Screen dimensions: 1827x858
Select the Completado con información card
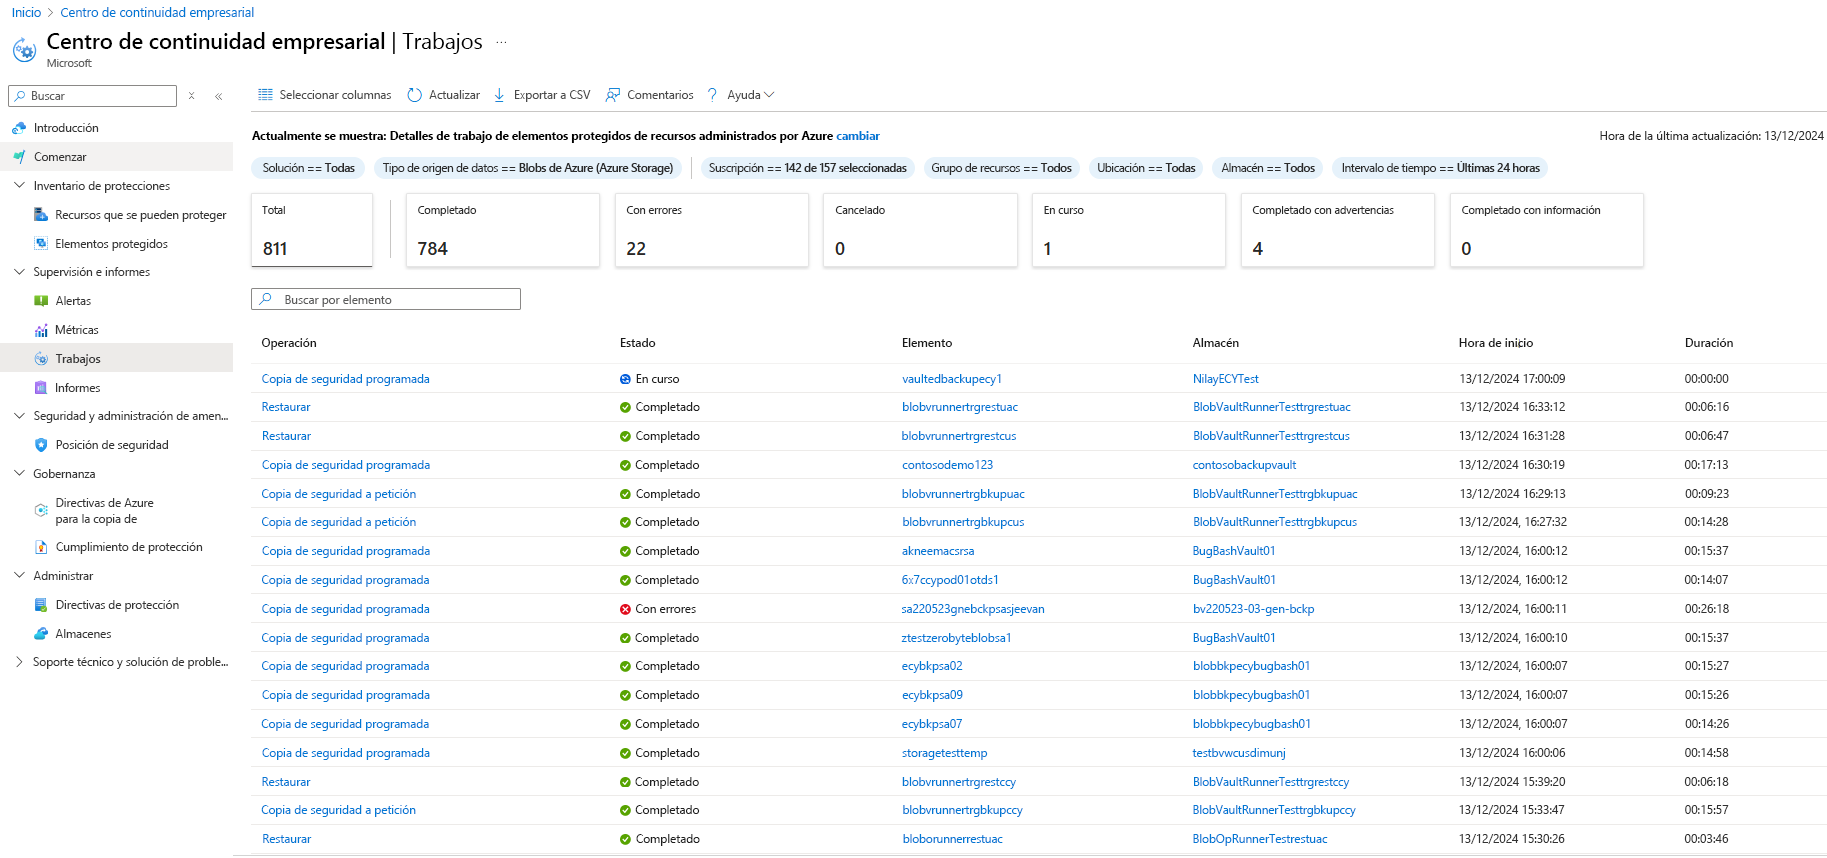pos(1547,230)
